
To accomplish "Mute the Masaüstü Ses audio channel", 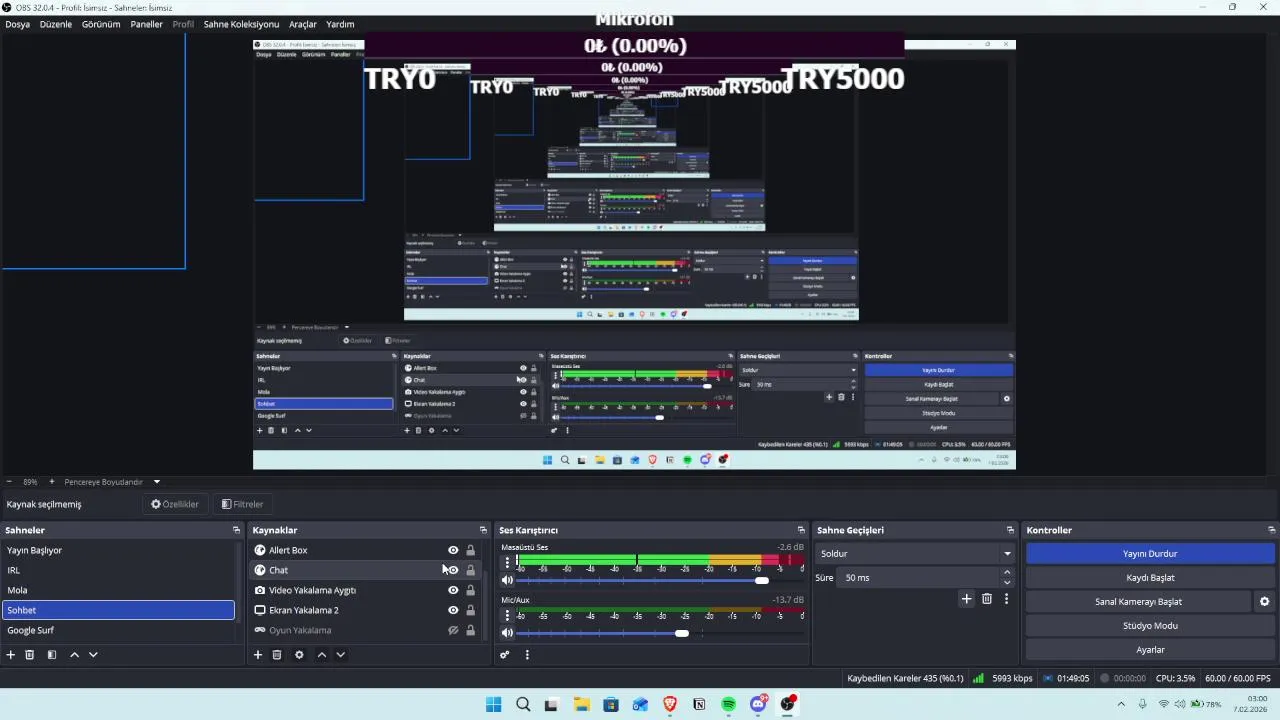I will (507, 580).
